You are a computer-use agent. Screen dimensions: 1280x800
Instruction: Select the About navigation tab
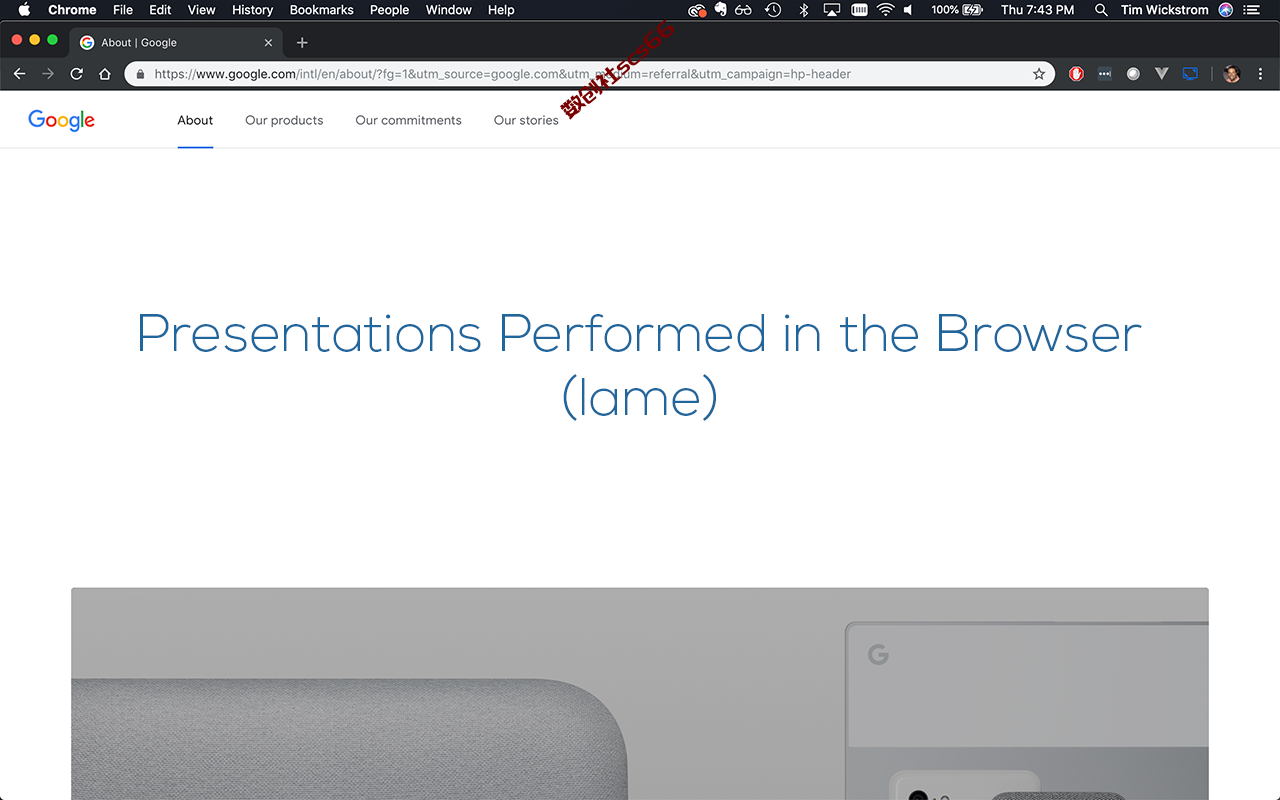pyautogui.click(x=195, y=120)
